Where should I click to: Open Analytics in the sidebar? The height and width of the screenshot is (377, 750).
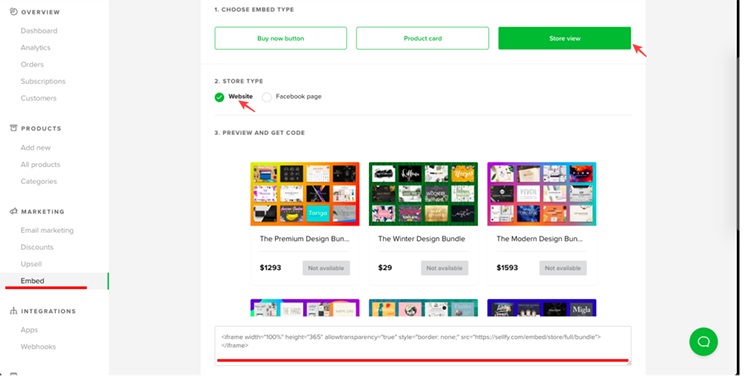[x=35, y=47]
